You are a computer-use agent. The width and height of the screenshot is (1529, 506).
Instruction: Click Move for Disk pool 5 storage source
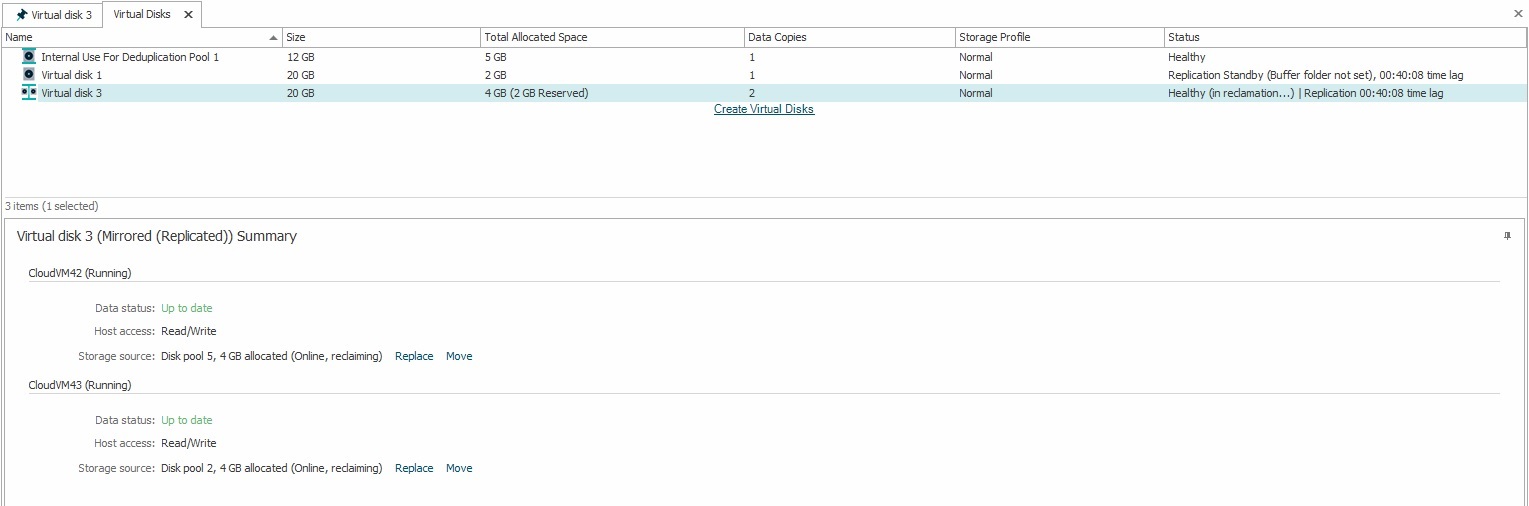tap(459, 357)
